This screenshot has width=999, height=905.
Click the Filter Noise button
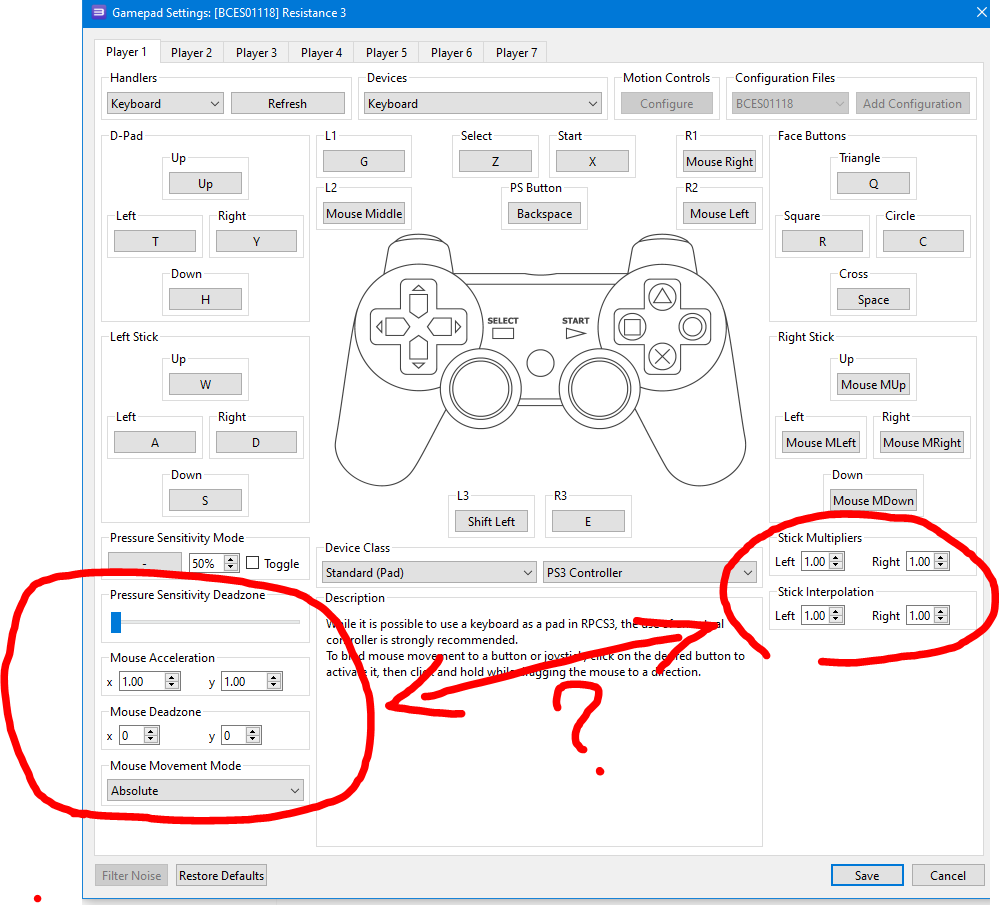(131, 876)
